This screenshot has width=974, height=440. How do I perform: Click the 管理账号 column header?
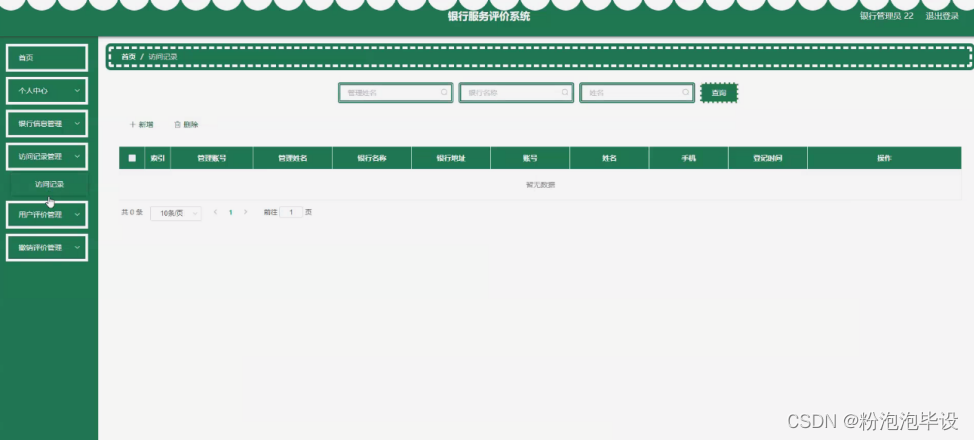click(x=212, y=158)
